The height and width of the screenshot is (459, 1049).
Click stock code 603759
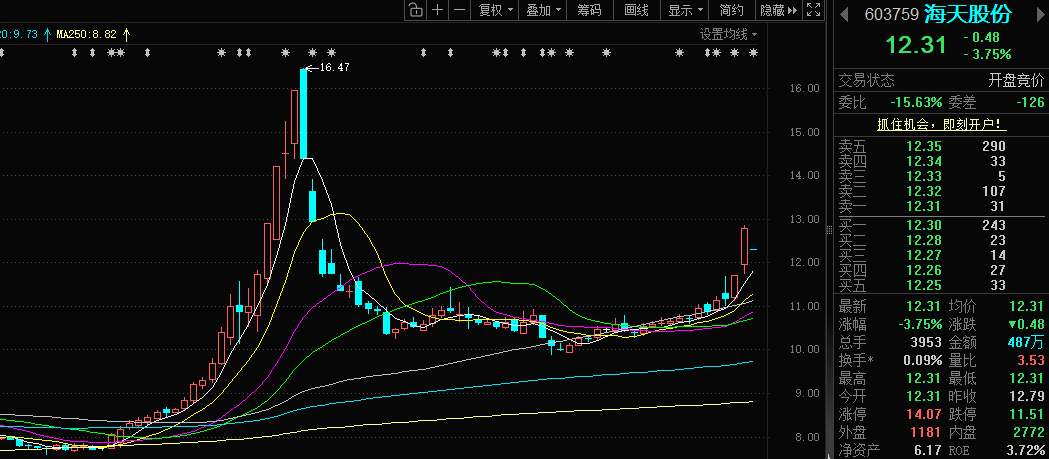click(x=892, y=14)
